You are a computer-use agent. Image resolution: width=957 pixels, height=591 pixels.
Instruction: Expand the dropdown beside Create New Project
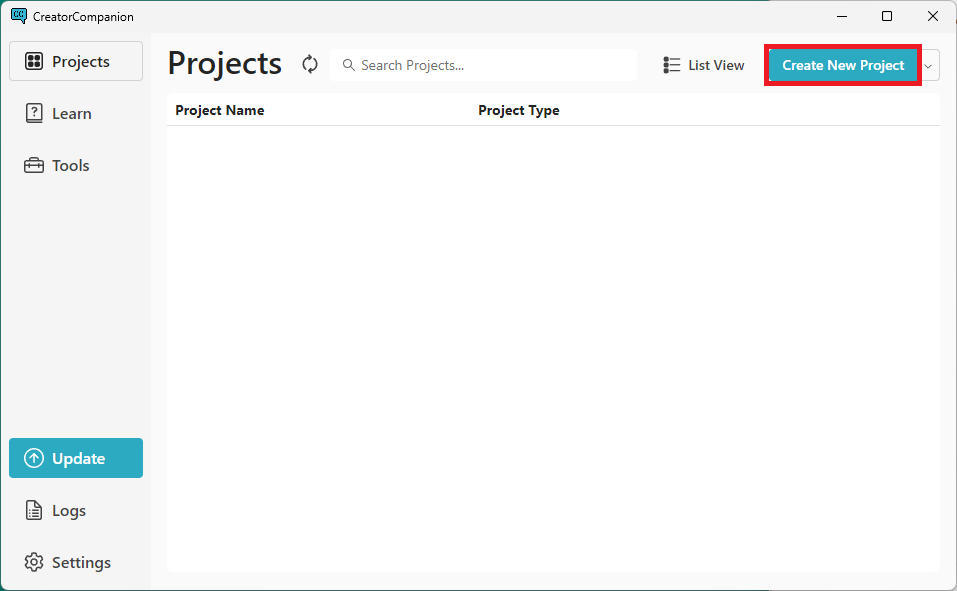(929, 65)
